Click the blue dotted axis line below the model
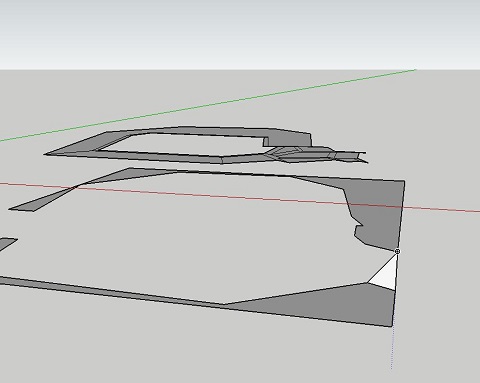 point(392,347)
